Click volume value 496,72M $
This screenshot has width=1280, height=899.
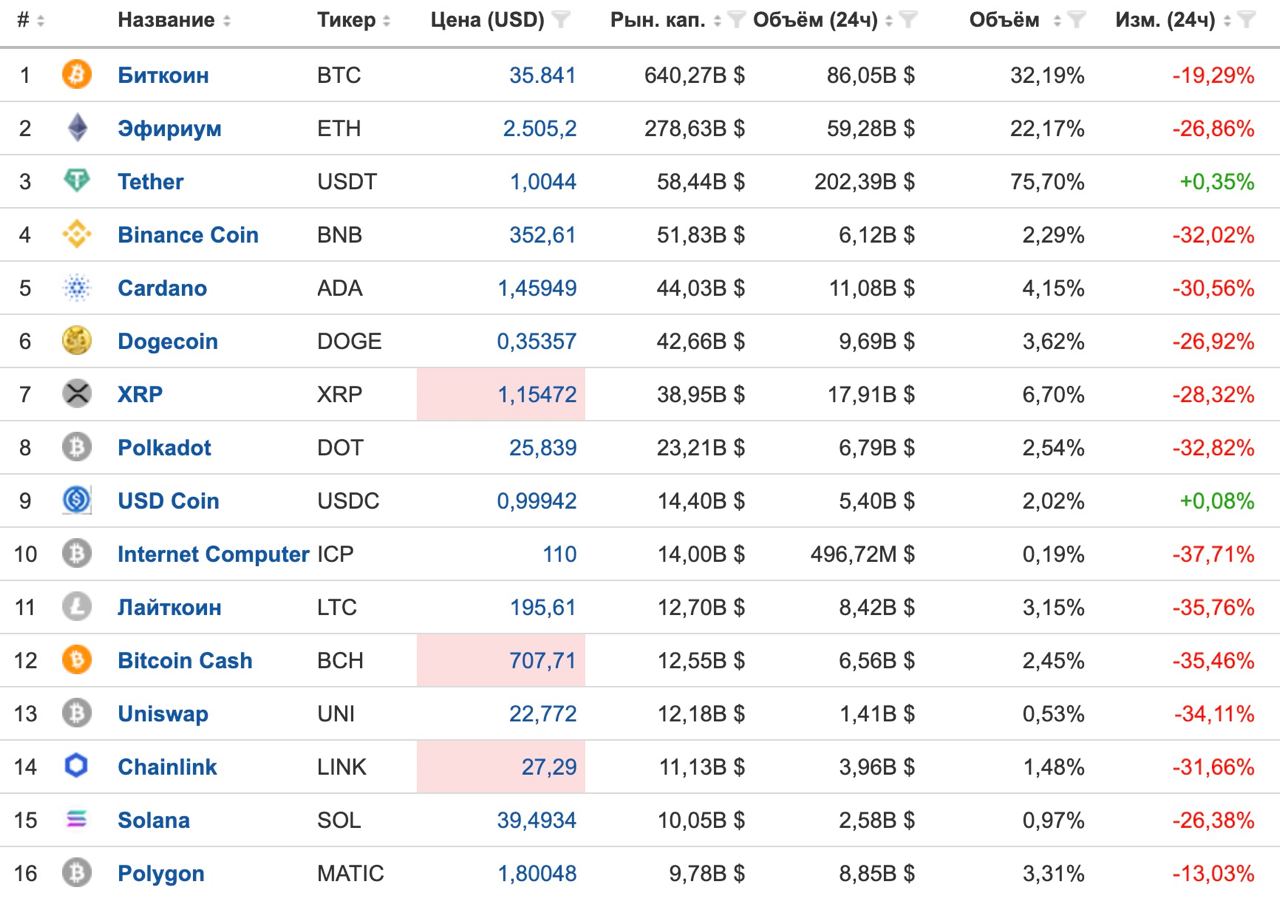[x=862, y=554]
